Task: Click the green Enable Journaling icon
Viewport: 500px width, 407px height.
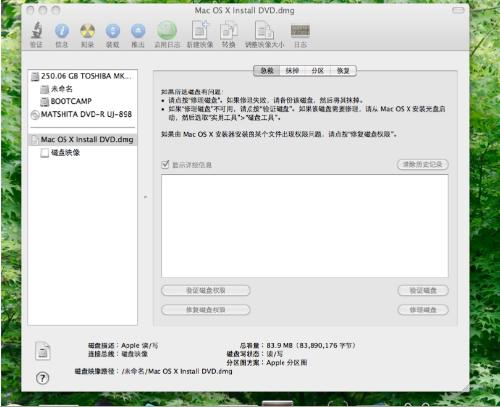Action: pyautogui.click(x=167, y=31)
